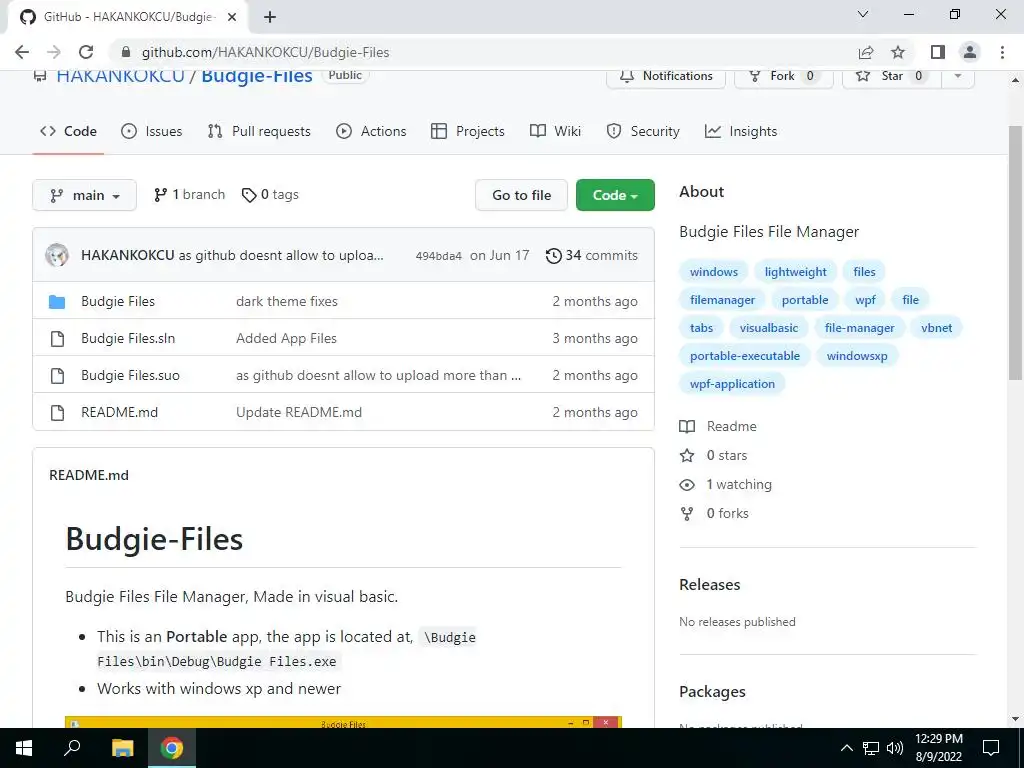The width and height of the screenshot is (1024, 768).
Task: Click the Chrome icon in the taskbar
Action: click(172, 748)
